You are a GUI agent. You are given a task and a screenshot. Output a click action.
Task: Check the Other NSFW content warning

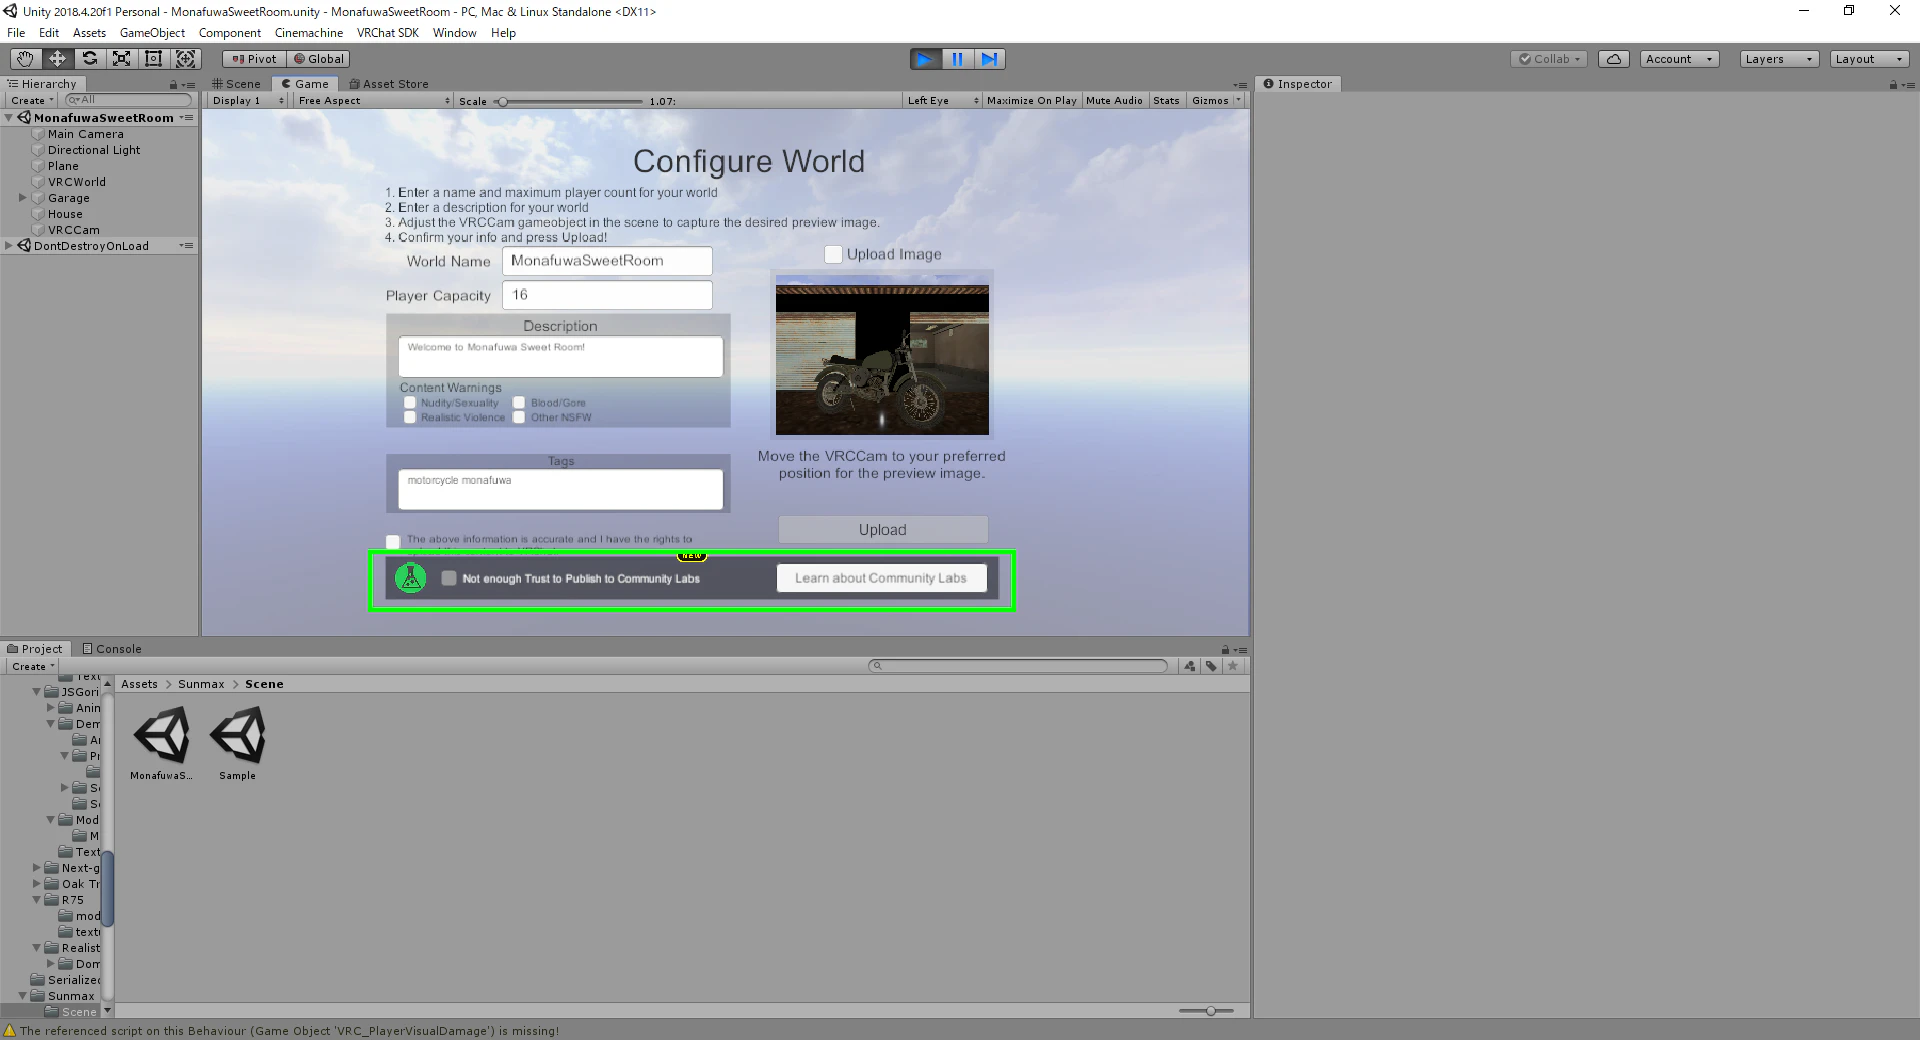519,418
